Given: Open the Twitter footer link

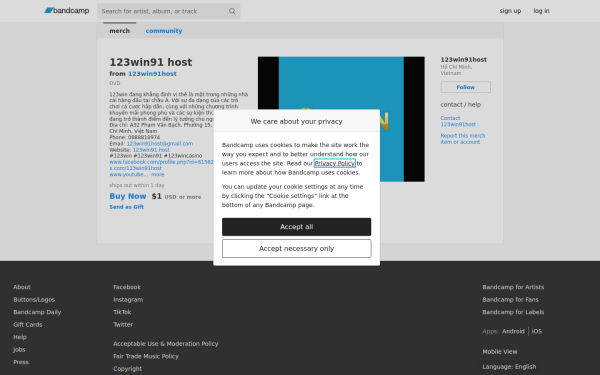Looking at the screenshot, I should (x=123, y=324).
